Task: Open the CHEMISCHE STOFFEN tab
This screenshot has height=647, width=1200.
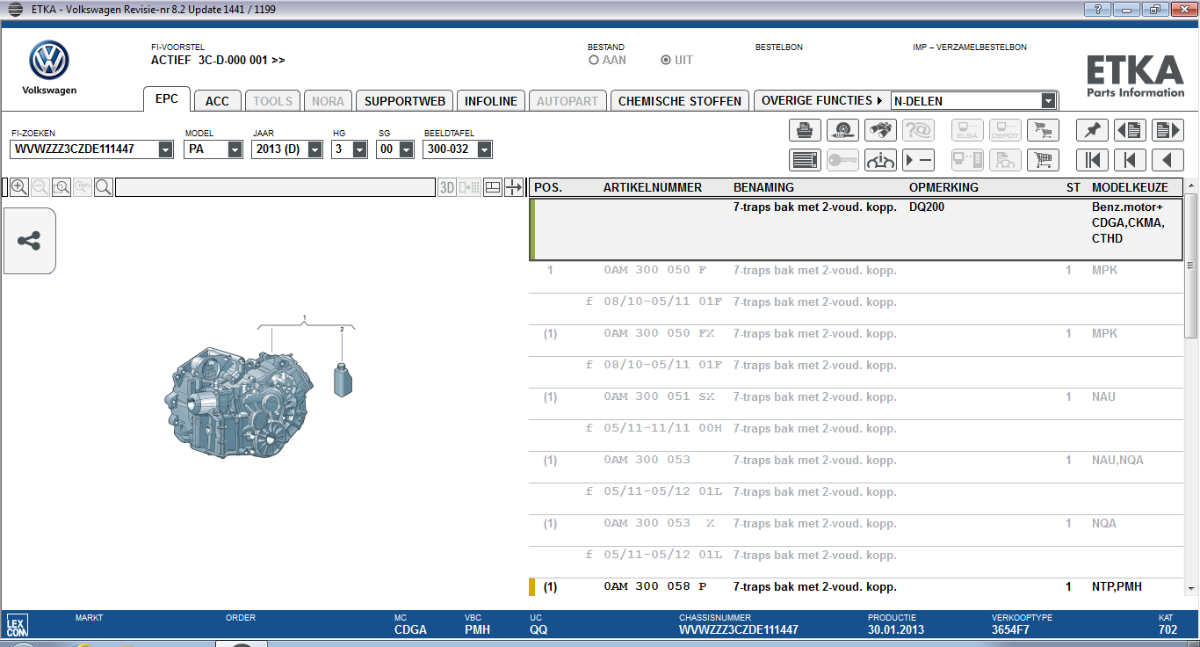Action: [x=680, y=101]
